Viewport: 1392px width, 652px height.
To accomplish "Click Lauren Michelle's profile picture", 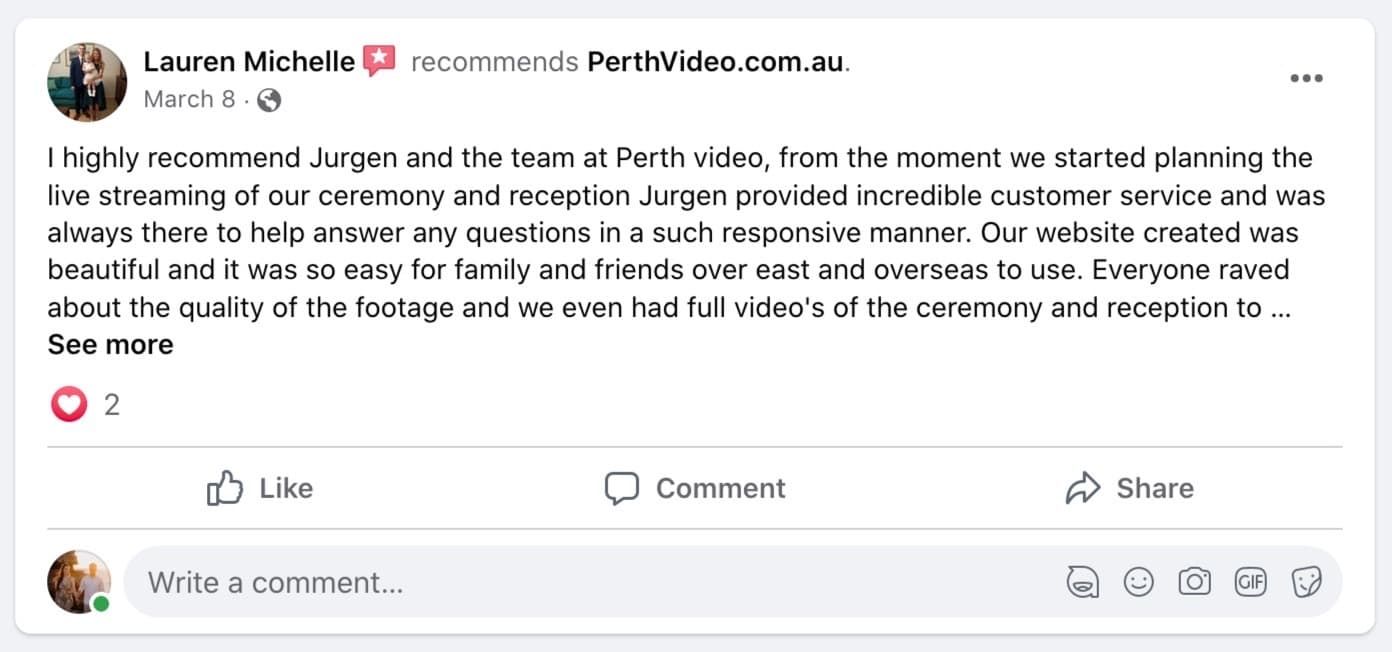I will coord(87,82).
